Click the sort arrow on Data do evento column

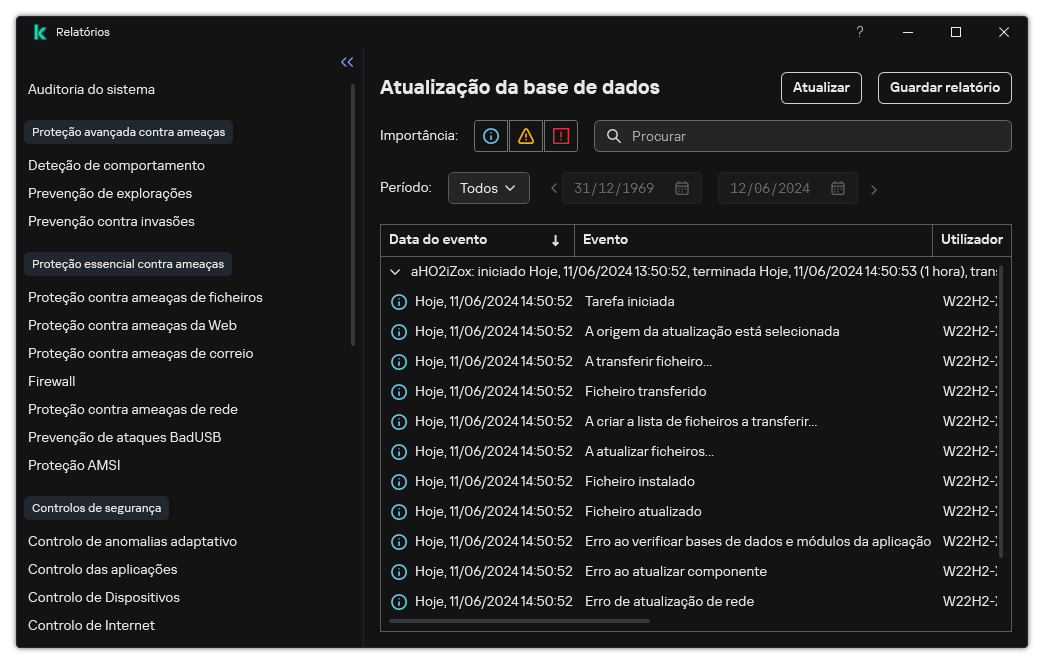click(556, 240)
